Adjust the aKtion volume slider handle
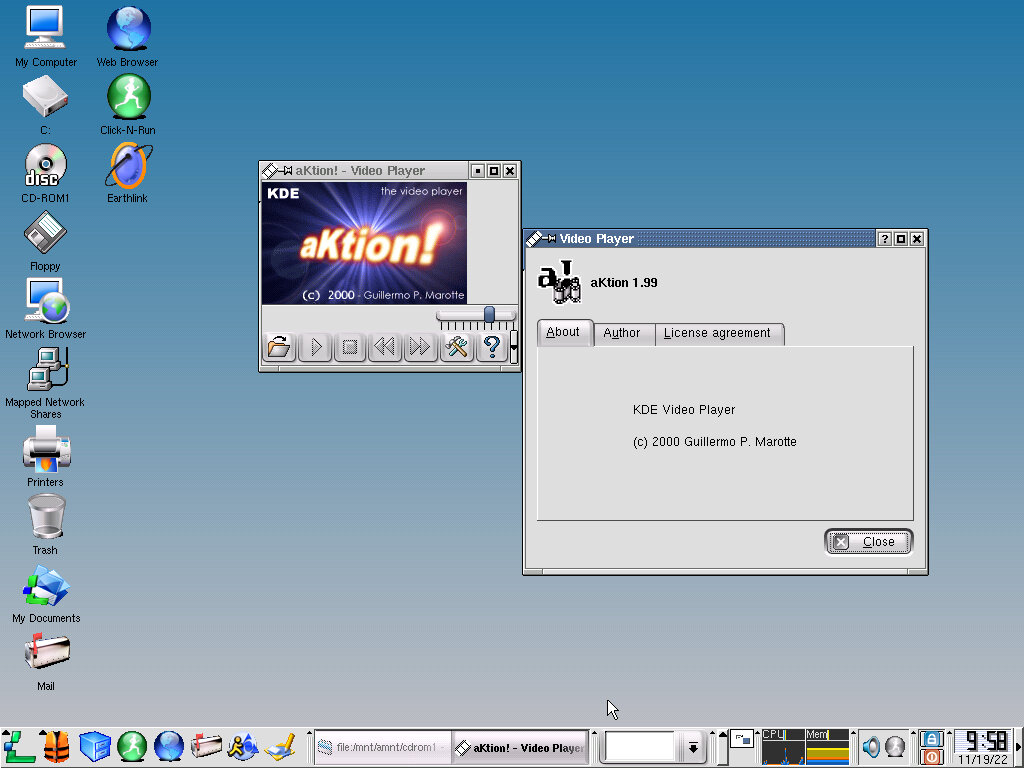 pyautogui.click(x=489, y=315)
